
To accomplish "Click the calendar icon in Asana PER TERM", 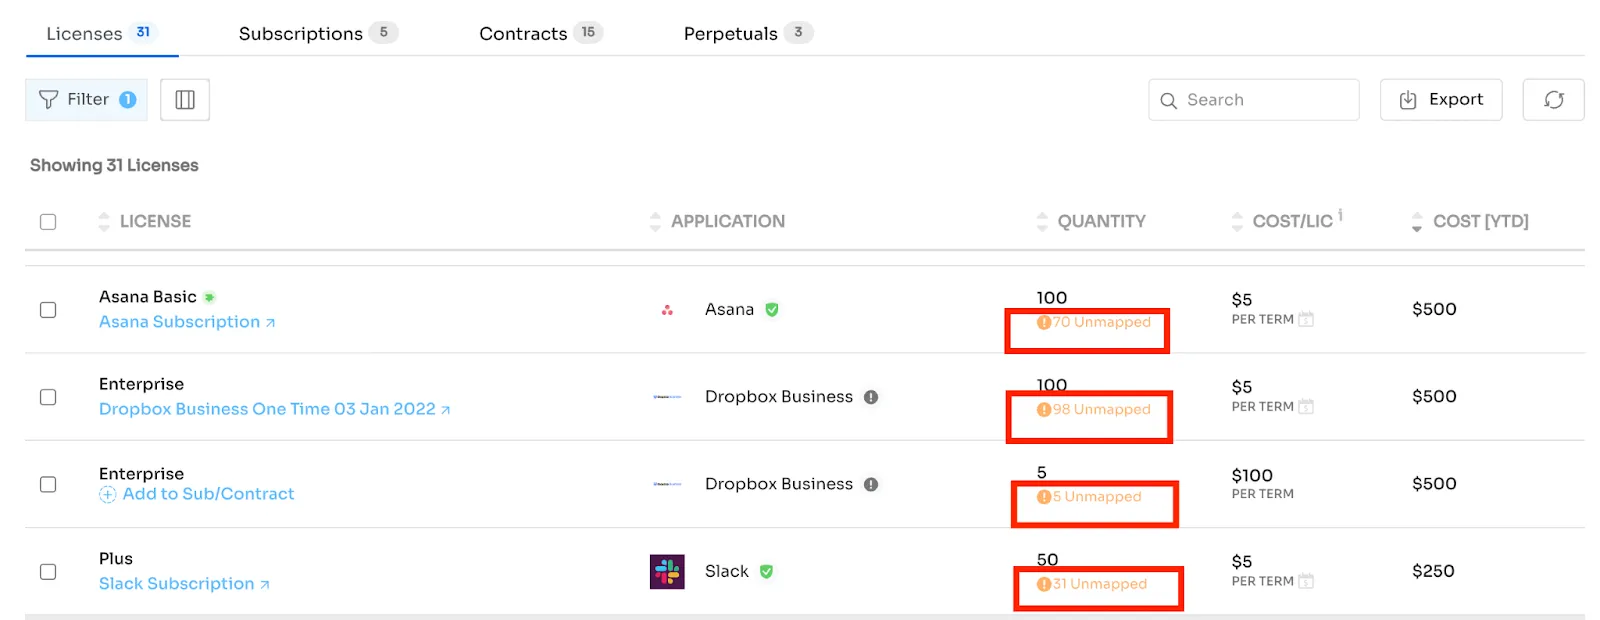I will point(1306,320).
